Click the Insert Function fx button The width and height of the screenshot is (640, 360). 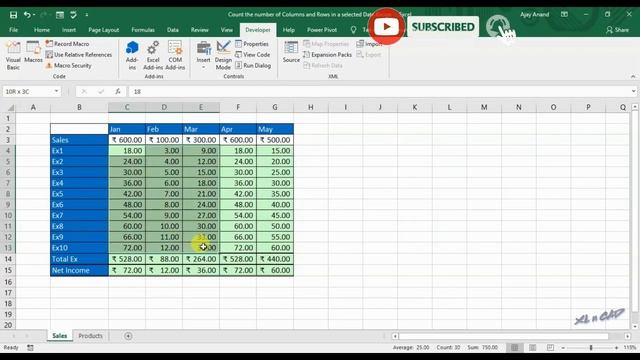pyautogui.click(x=118, y=91)
